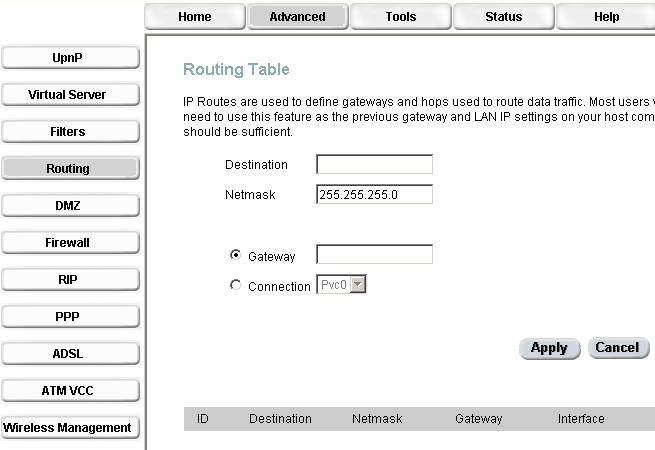
Task: Click the Destination input field
Action: tap(374, 165)
